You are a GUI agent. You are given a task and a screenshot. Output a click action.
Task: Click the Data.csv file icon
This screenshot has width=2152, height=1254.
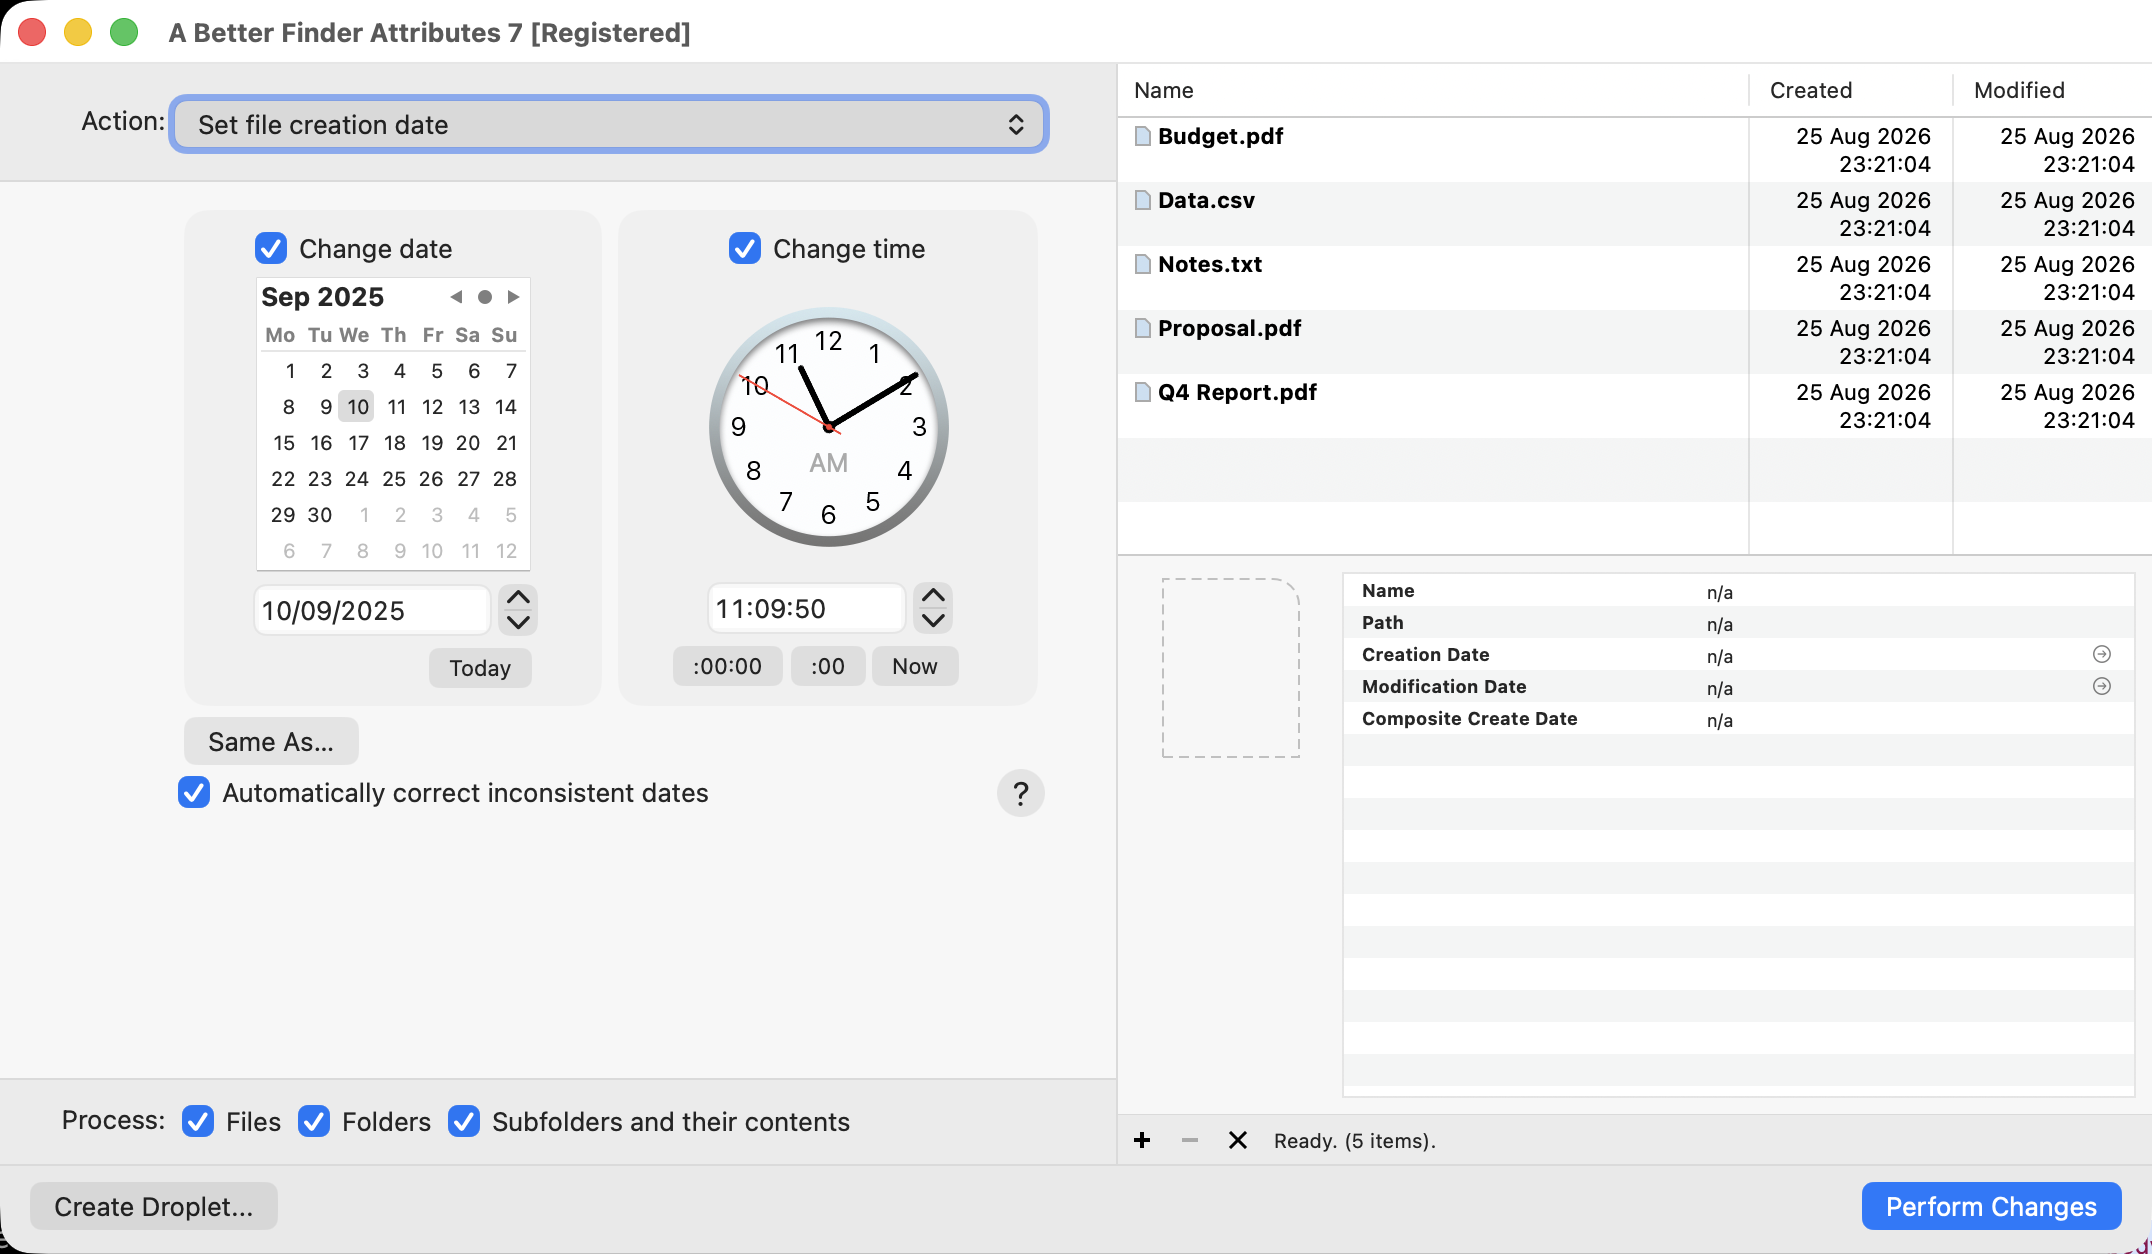(1143, 200)
